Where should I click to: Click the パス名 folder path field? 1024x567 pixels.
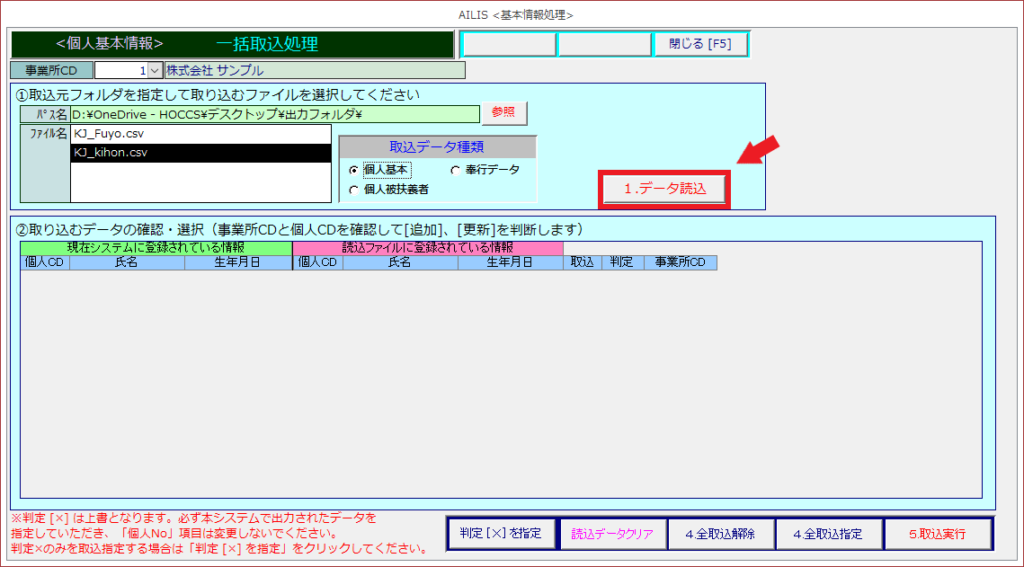click(274, 114)
